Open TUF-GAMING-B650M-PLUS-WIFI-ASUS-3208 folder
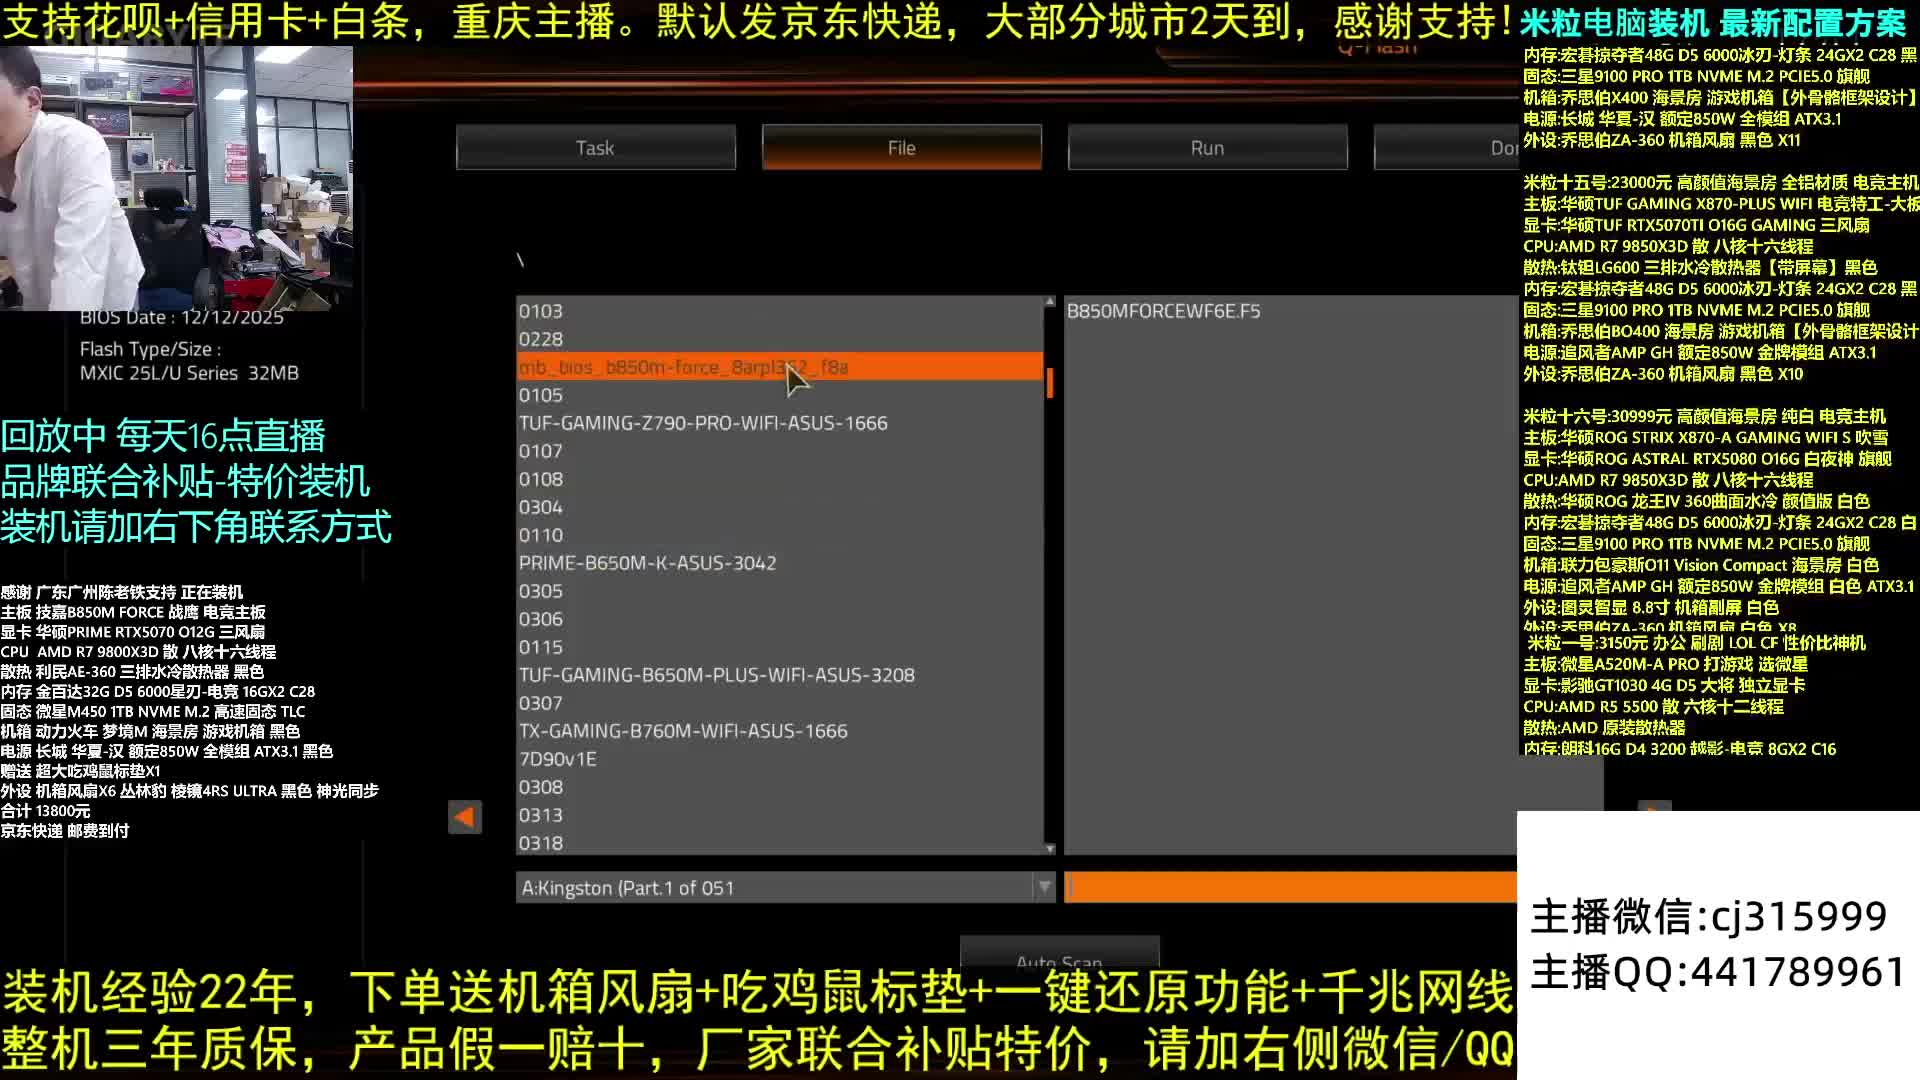 (x=716, y=675)
